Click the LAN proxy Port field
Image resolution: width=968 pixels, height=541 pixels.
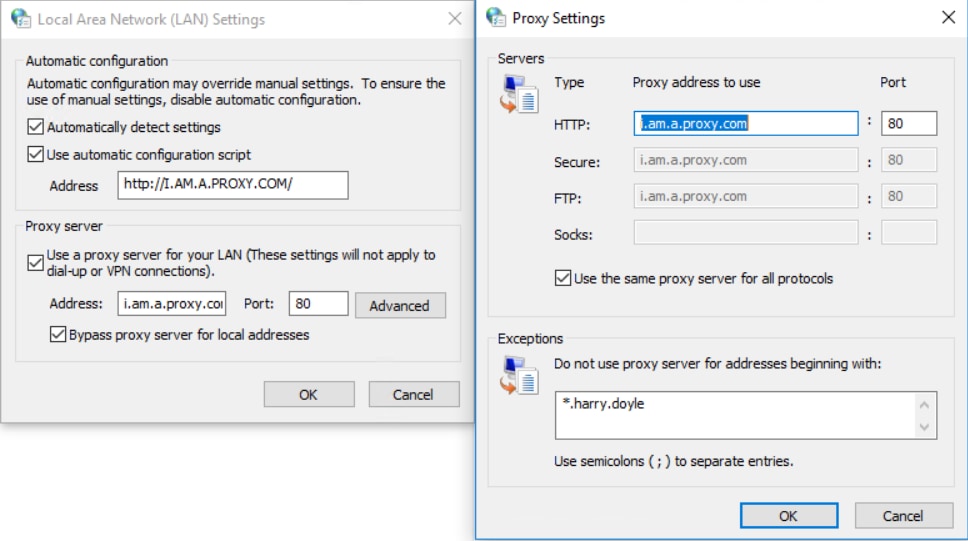pos(318,304)
